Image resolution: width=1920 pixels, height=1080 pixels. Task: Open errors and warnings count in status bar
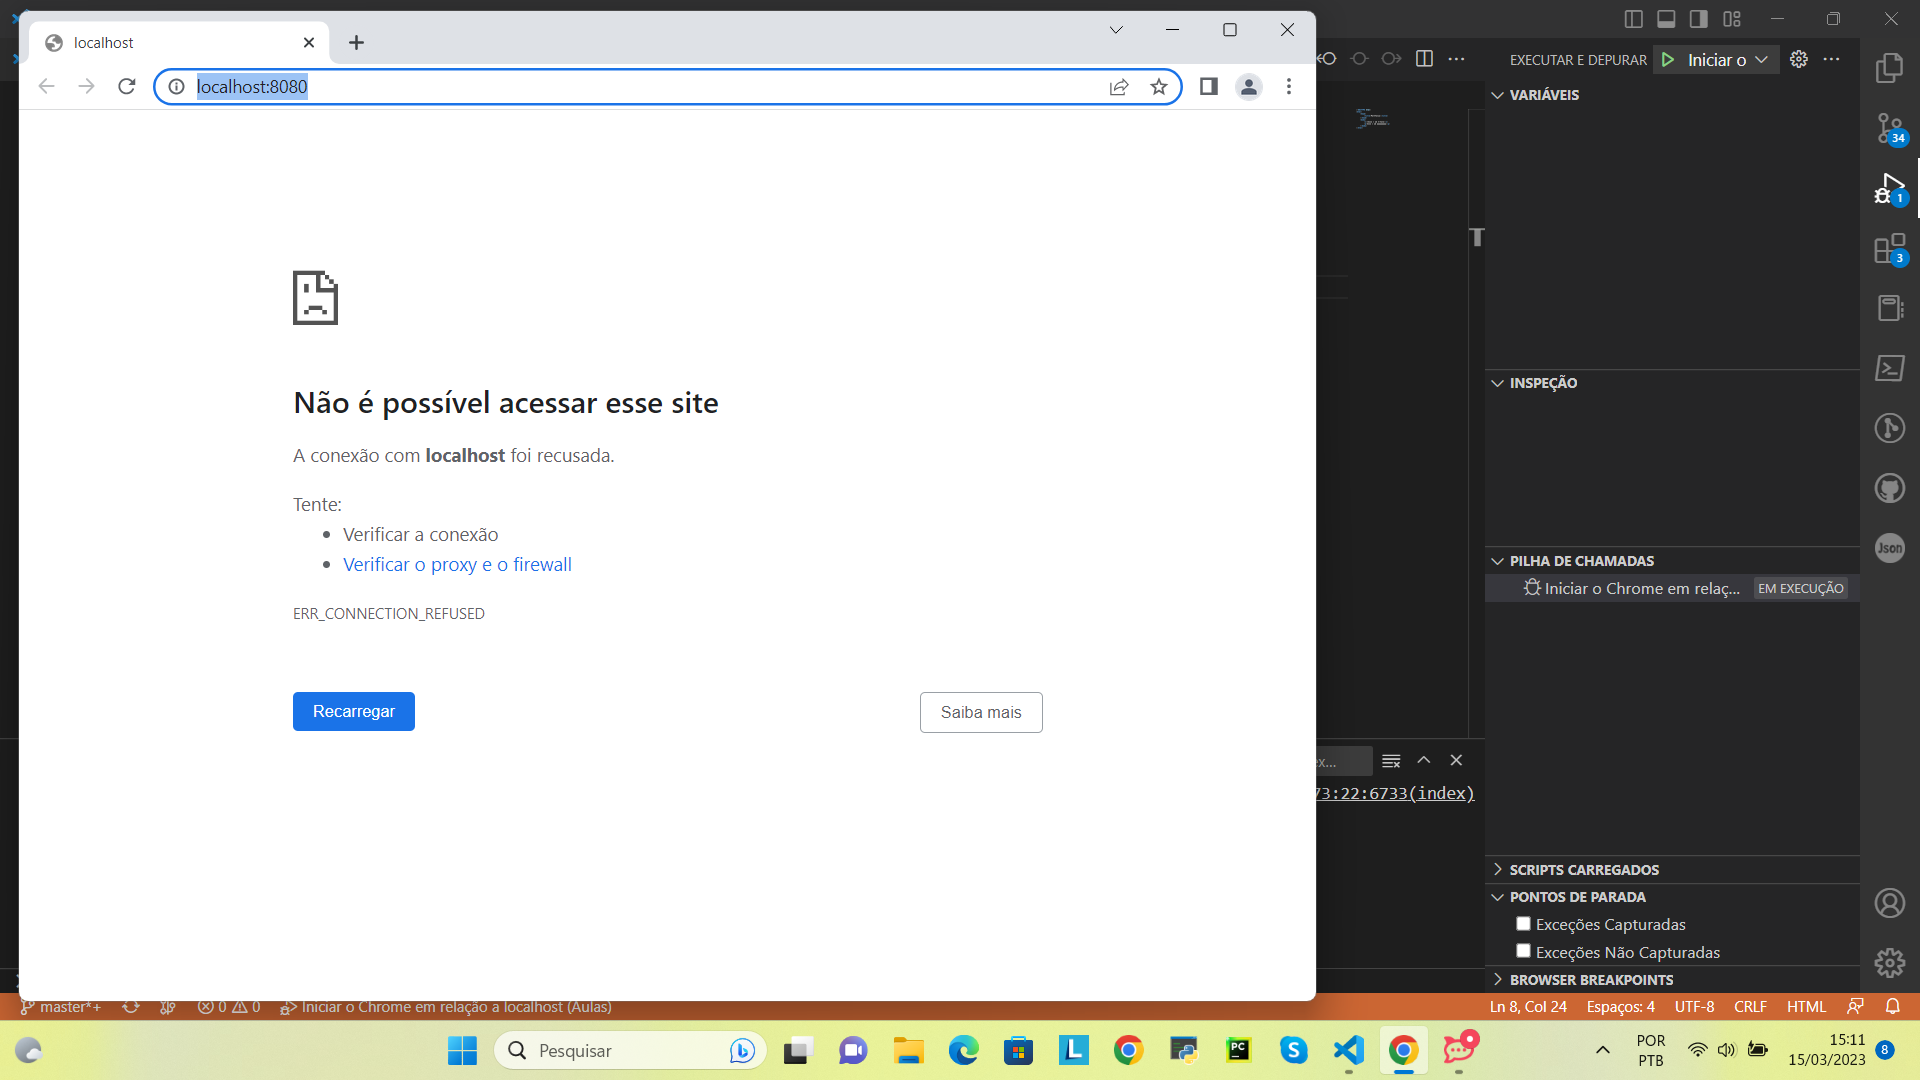point(229,1007)
